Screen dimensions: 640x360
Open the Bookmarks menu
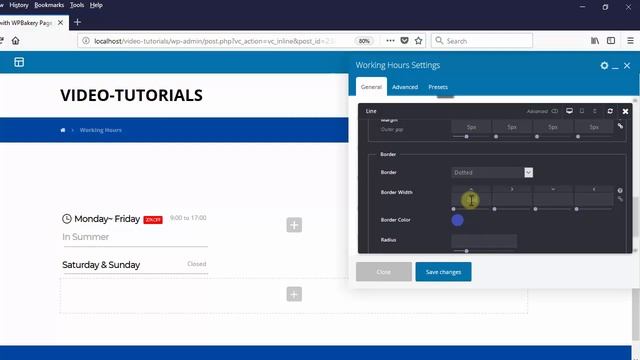pos(49,5)
